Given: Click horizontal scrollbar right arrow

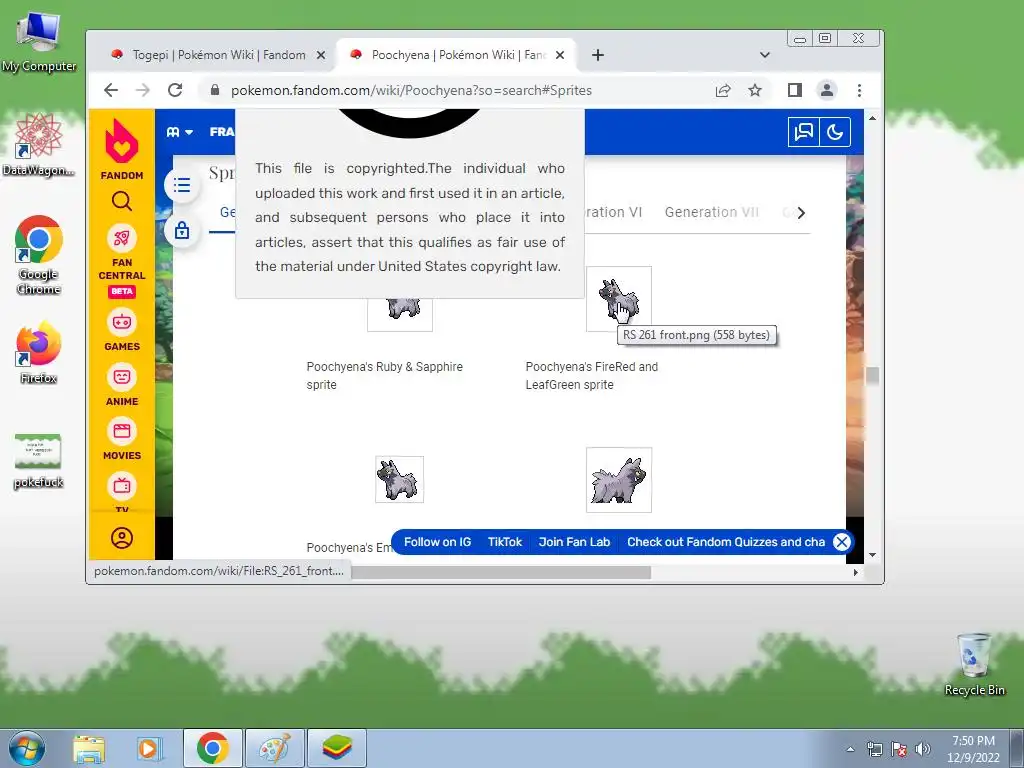Looking at the screenshot, I should click(856, 572).
